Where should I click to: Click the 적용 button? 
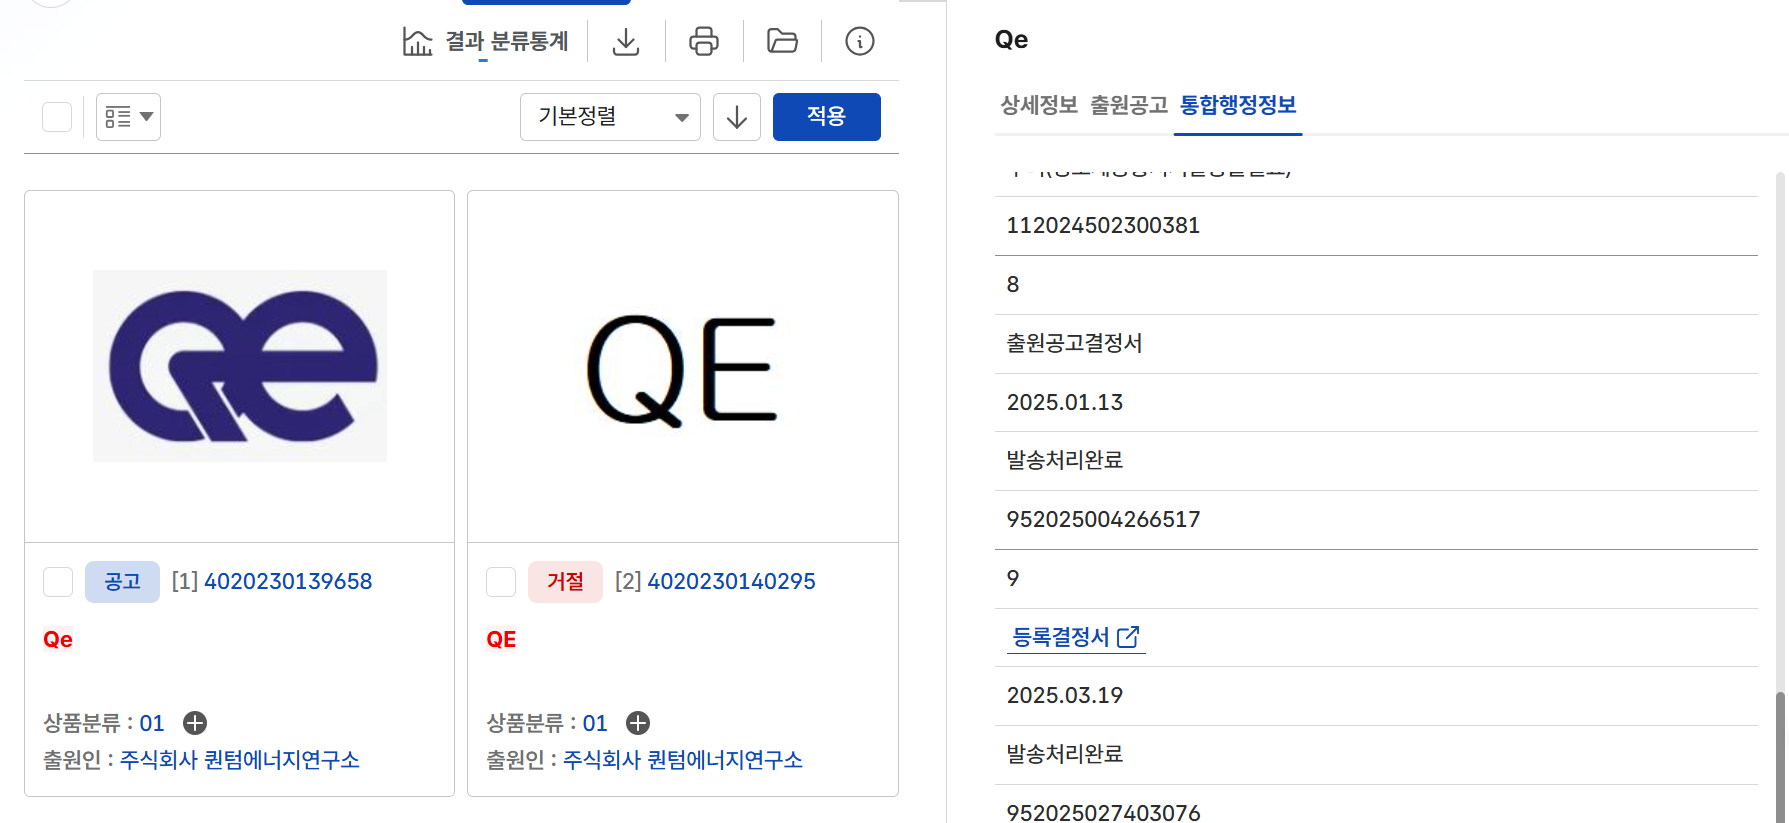[x=826, y=117]
